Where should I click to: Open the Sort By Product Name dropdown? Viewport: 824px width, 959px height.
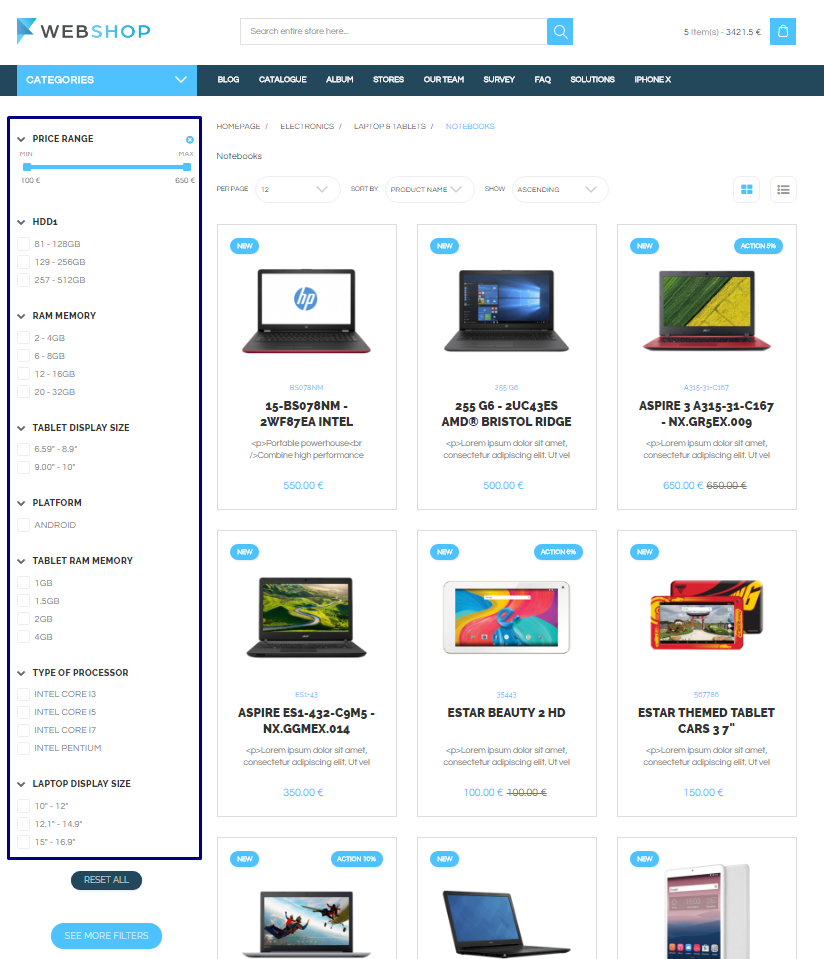429,190
